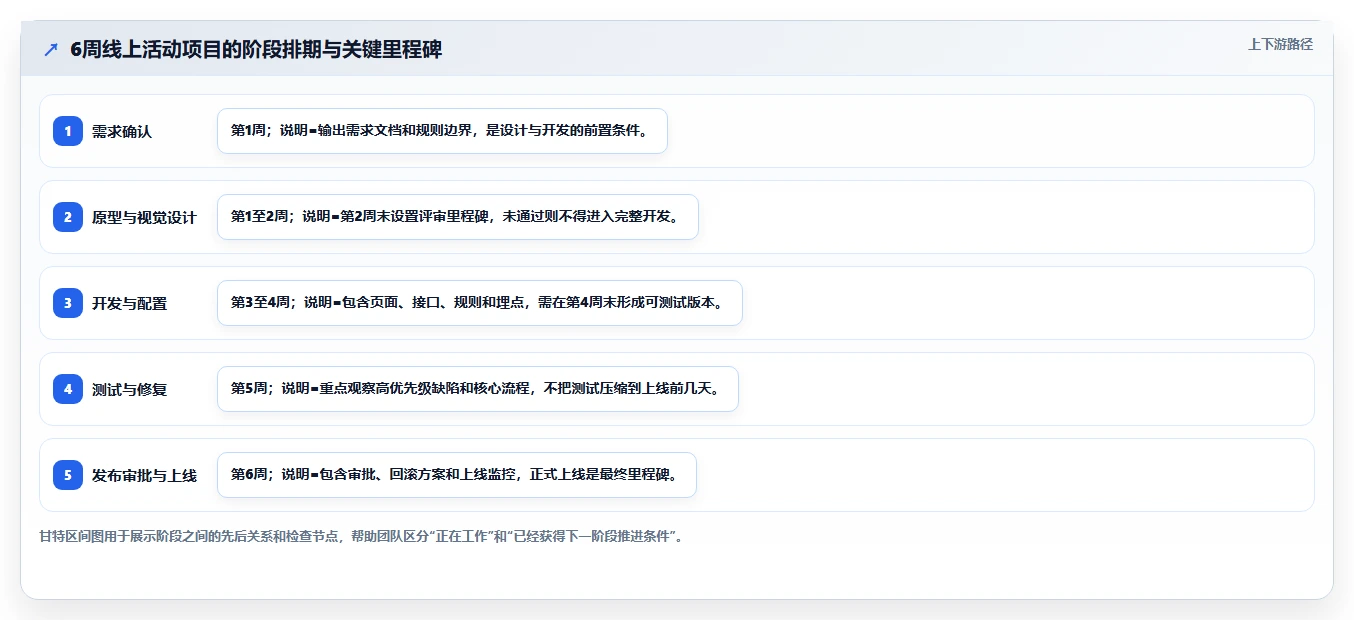Click the 开发与配置 stage label
Viewport: 1354px width, 620px height.
coord(129,303)
